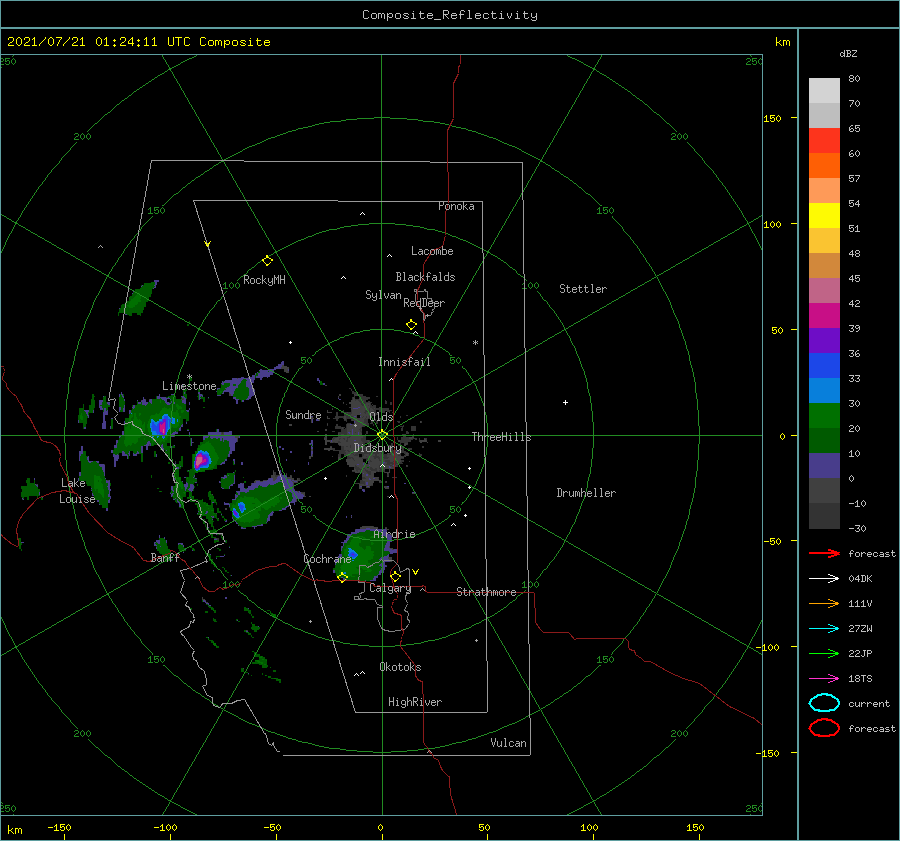900x841 pixels.
Task: Select the purple 10 dBZ swatch
Action: coord(824,465)
